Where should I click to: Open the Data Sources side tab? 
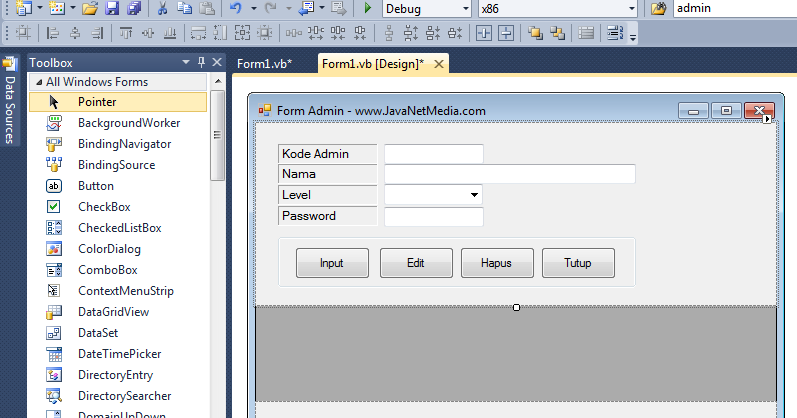pyautogui.click(x=10, y=101)
